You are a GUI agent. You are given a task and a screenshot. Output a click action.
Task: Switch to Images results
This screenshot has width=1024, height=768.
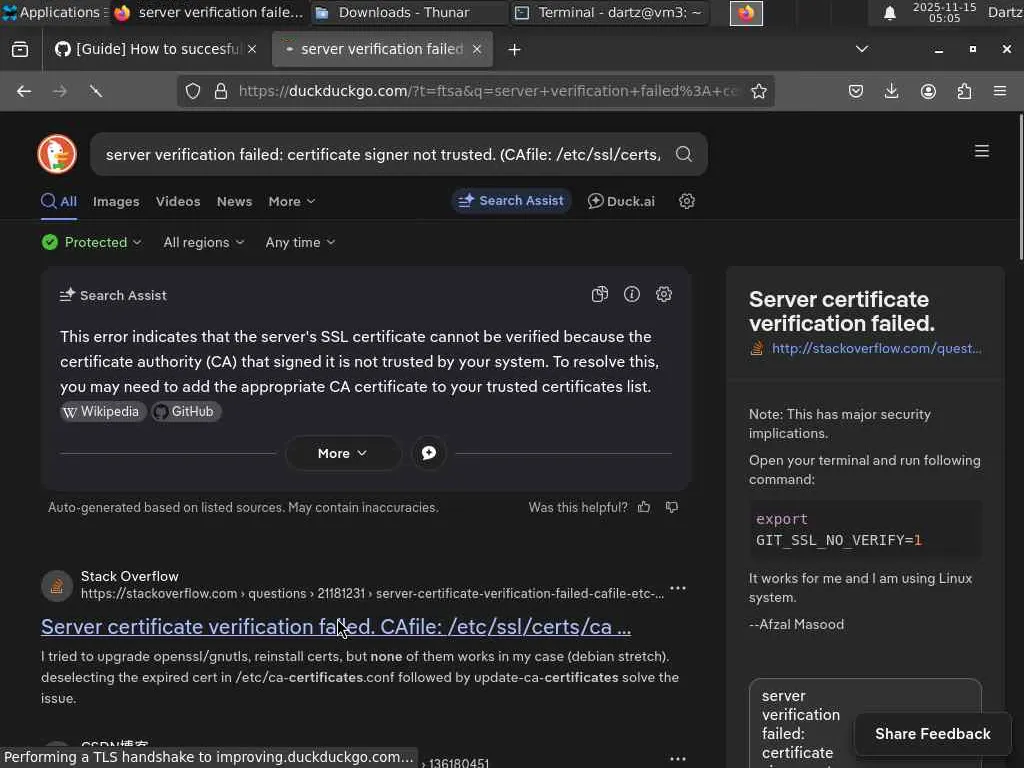(116, 202)
